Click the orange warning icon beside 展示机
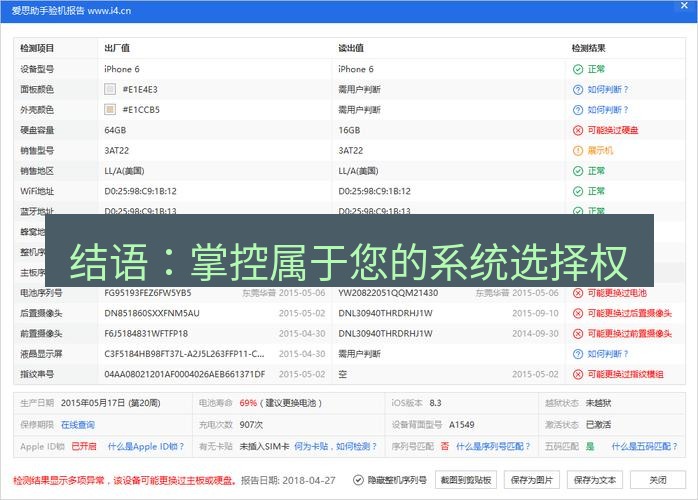The width and height of the screenshot is (698, 500). 577,150
